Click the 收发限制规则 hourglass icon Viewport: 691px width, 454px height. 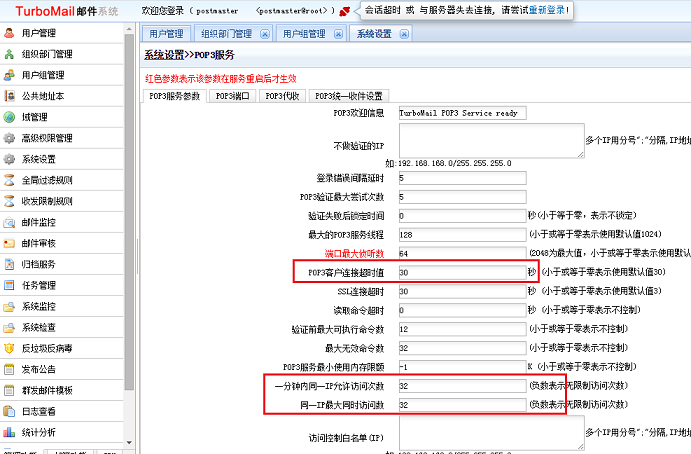[9, 201]
